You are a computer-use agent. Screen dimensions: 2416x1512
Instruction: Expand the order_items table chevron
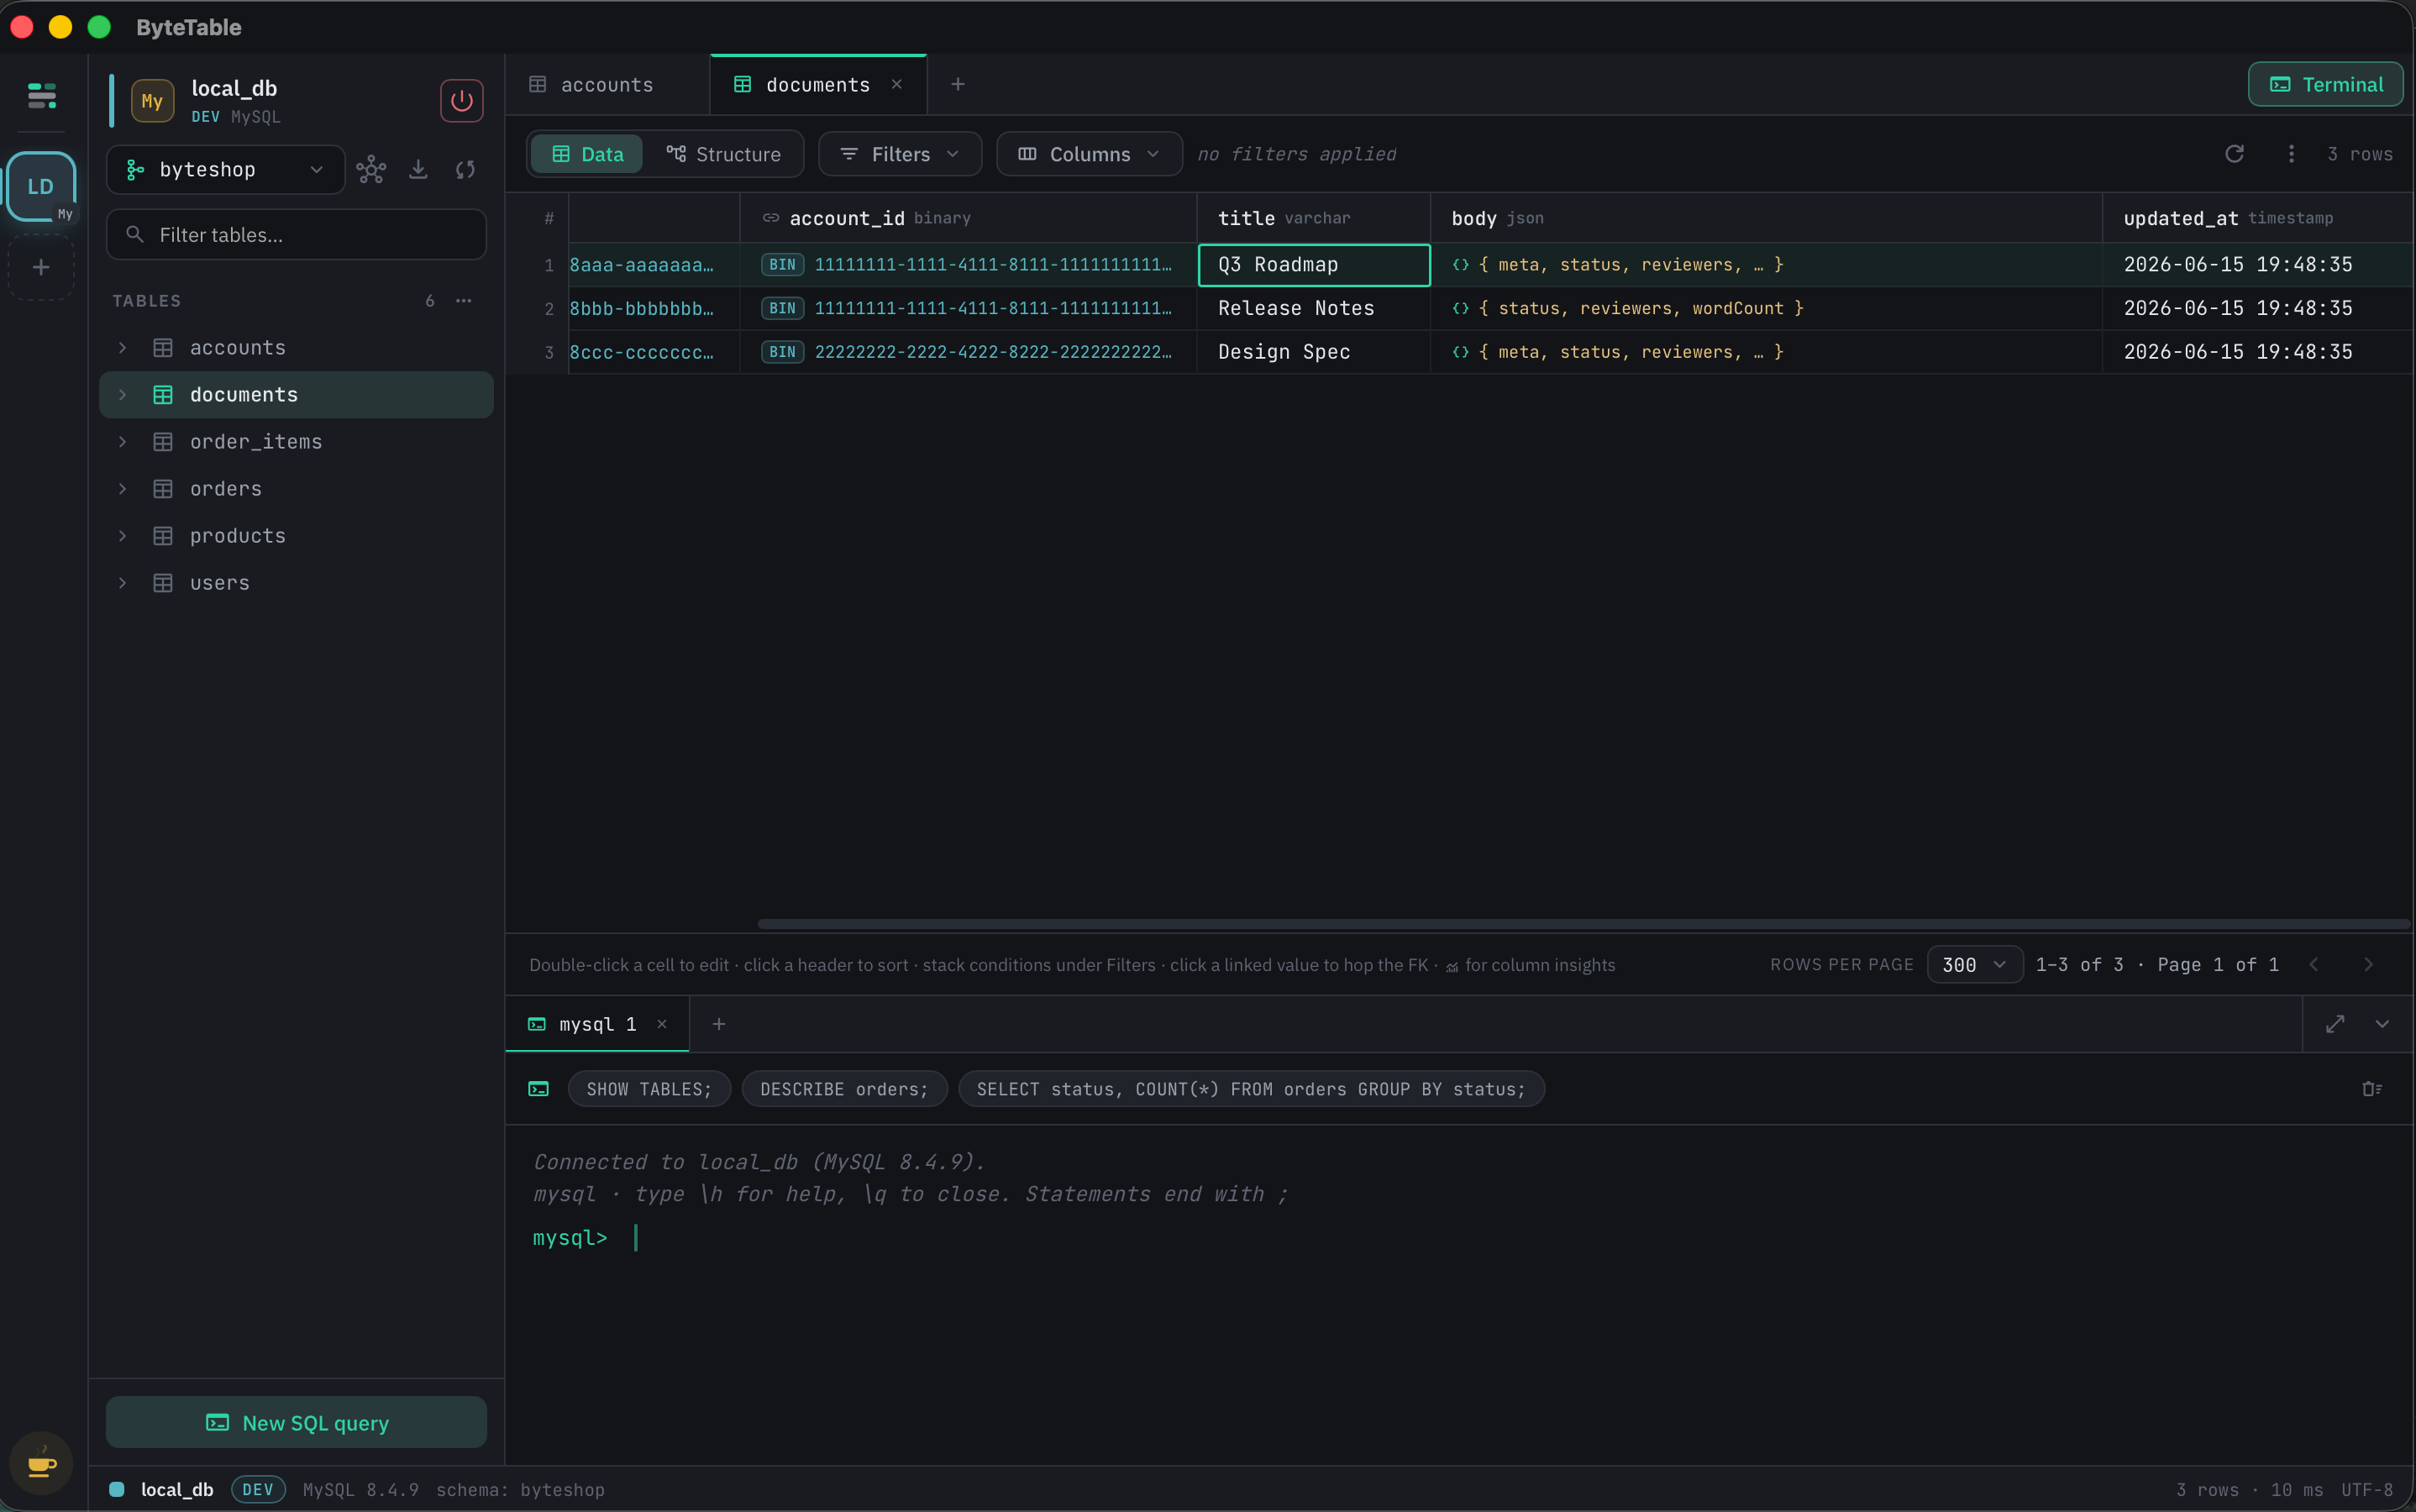coord(122,442)
